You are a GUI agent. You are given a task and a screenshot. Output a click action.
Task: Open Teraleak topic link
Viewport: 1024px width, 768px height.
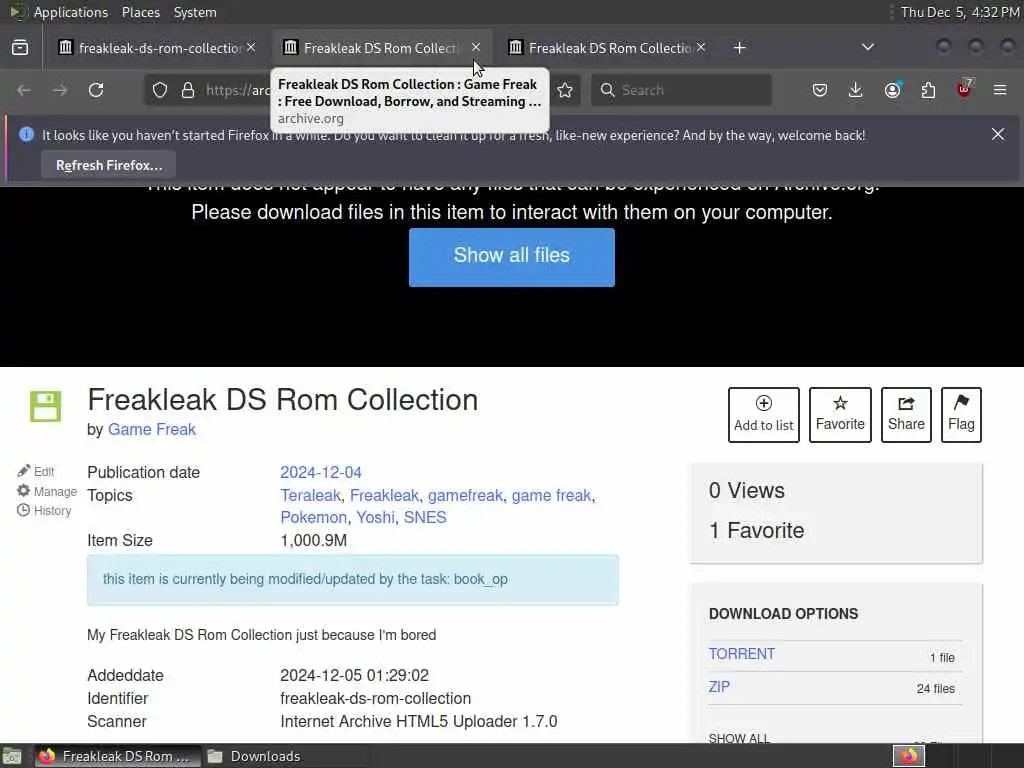[310, 495]
